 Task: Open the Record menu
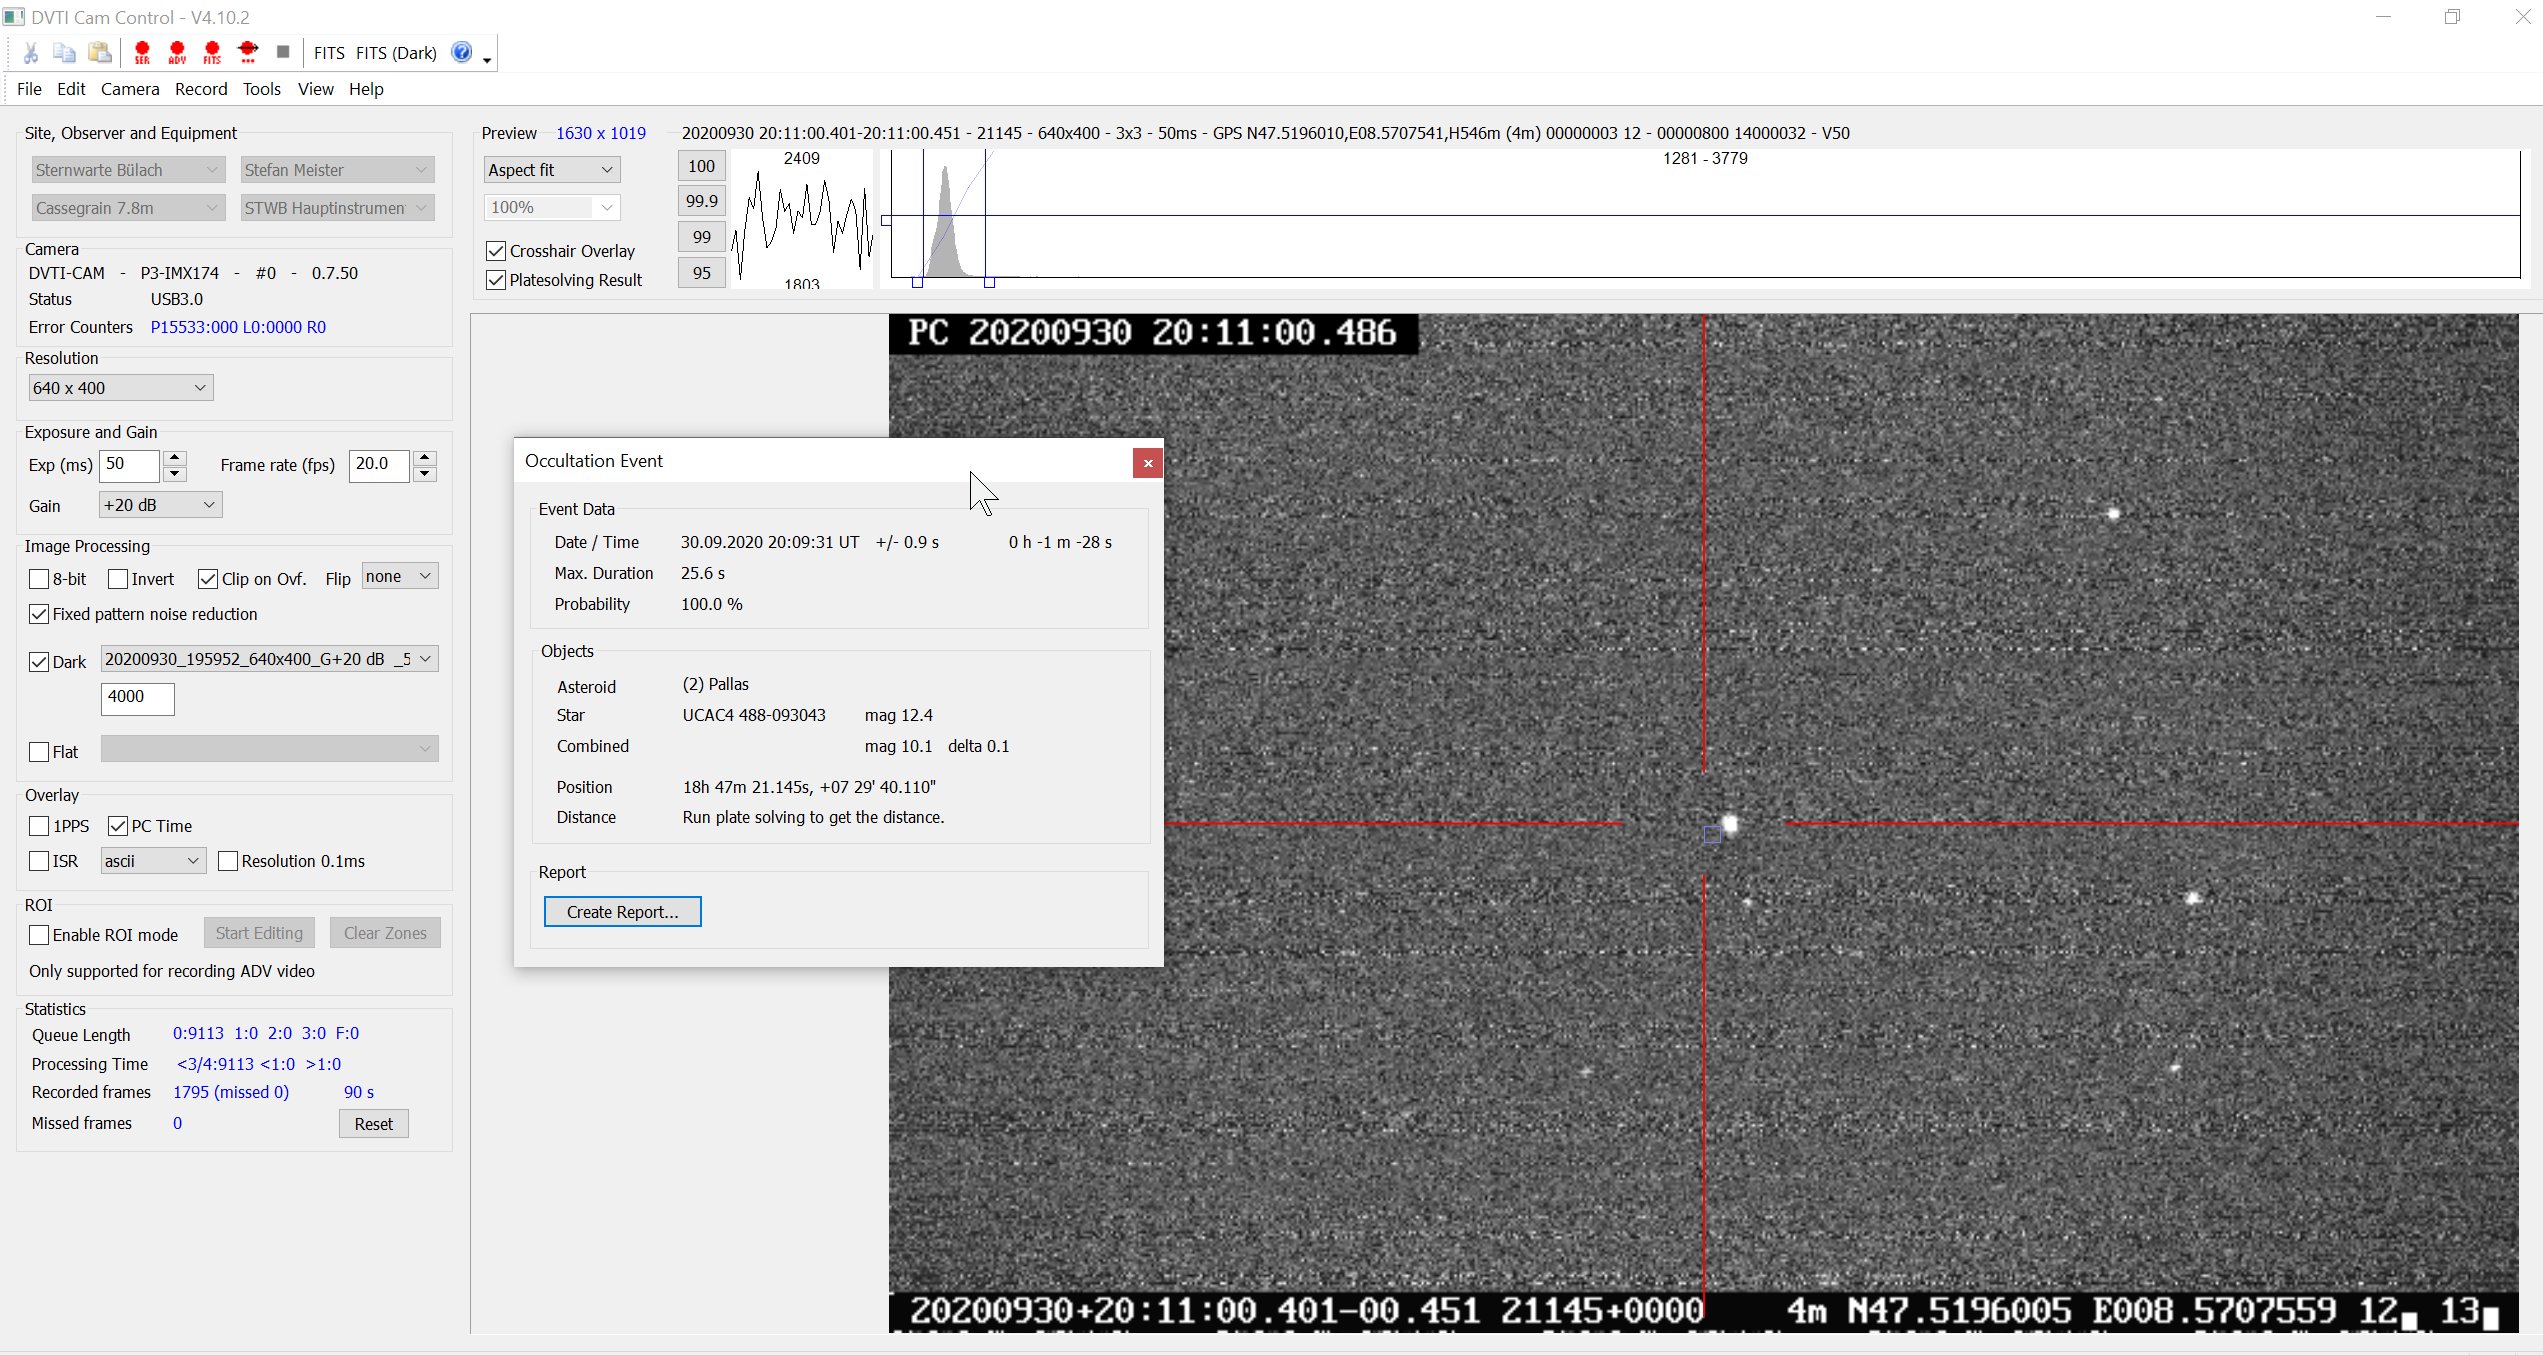pyautogui.click(x=201, y=89)
